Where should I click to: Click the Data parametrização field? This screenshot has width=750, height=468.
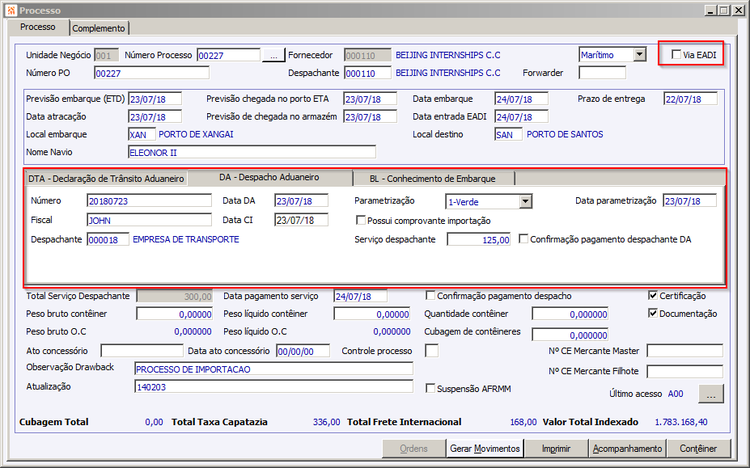coord(690,201)
